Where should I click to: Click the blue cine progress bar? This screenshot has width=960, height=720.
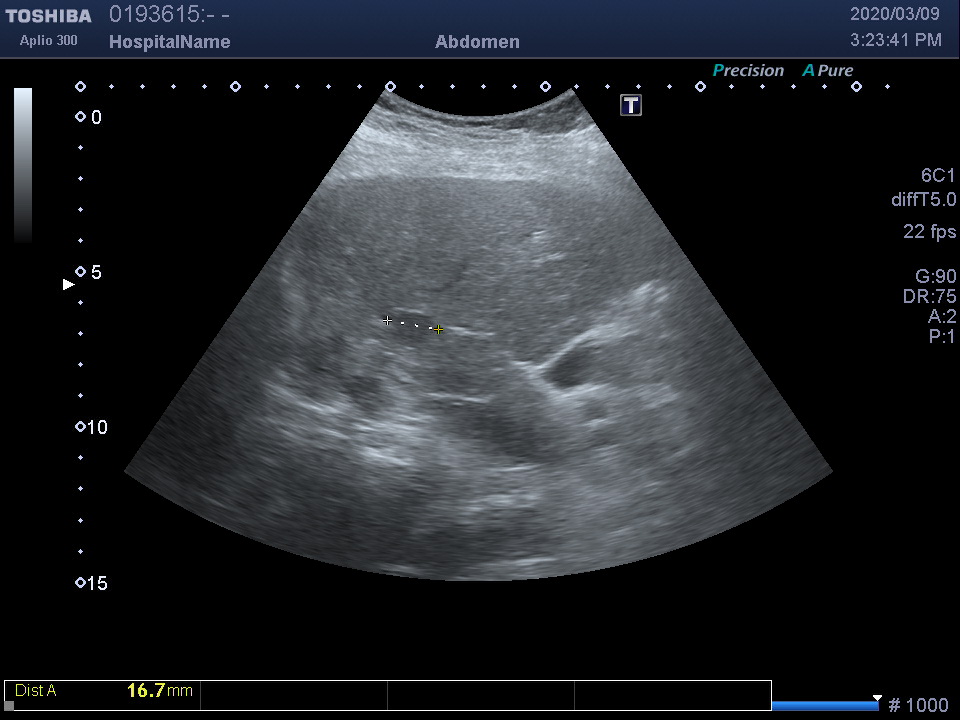[x=824, y=705]
